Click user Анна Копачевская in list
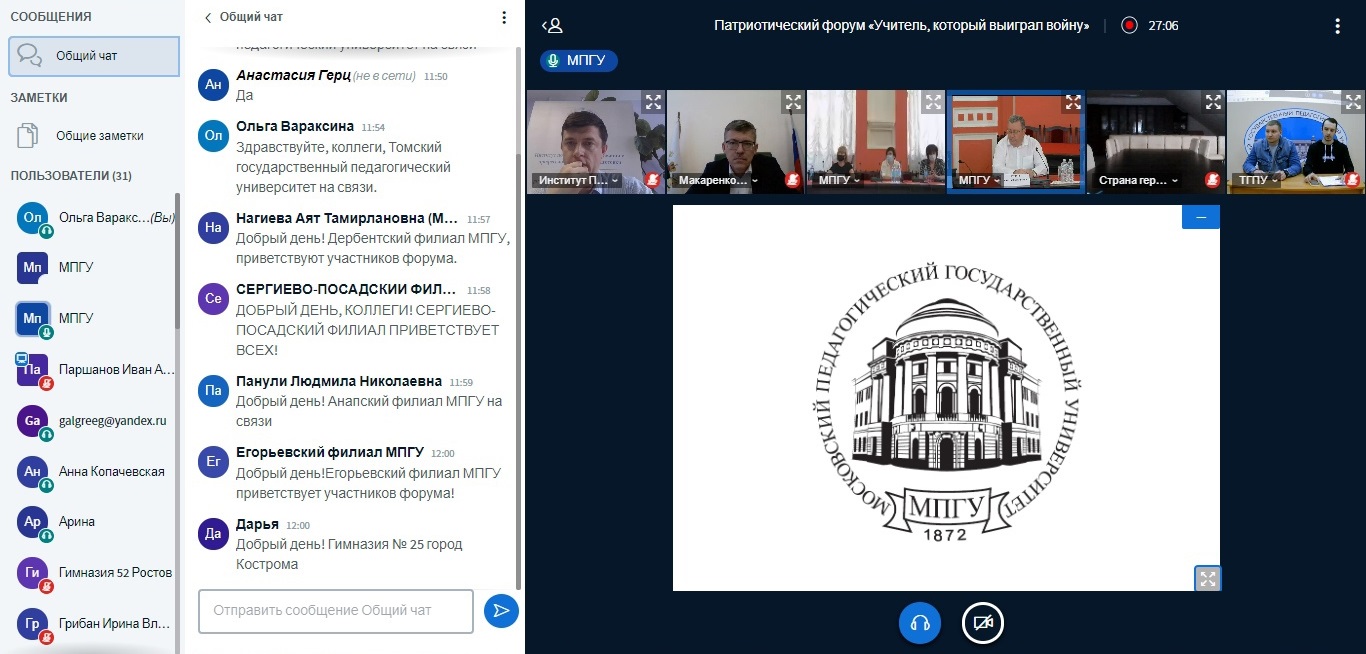Viewport: 1366px width, 654px height. tap(111, 471)
